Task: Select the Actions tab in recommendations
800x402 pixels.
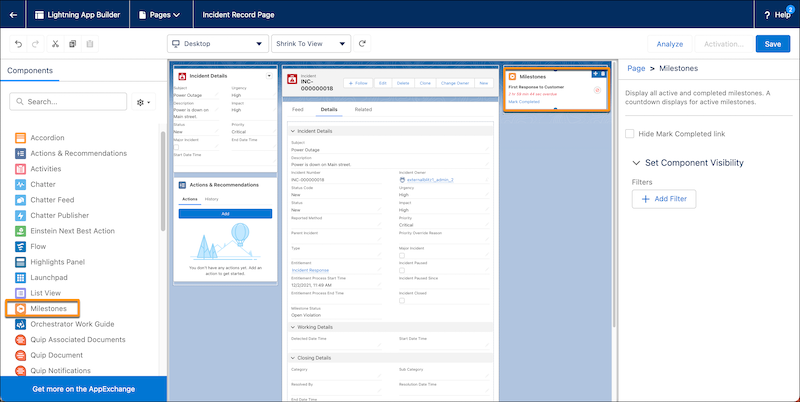Action: tap(190, 199)
